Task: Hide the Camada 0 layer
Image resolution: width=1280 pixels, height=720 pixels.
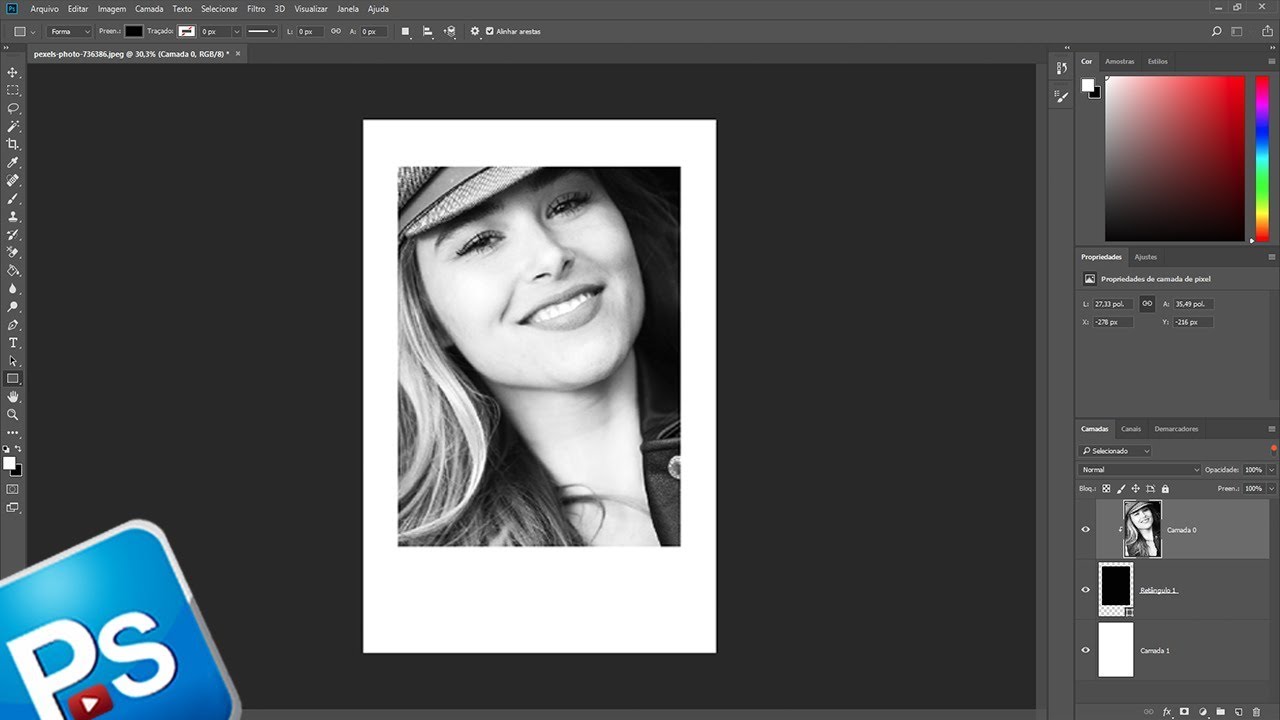Action: (1086, 529)
